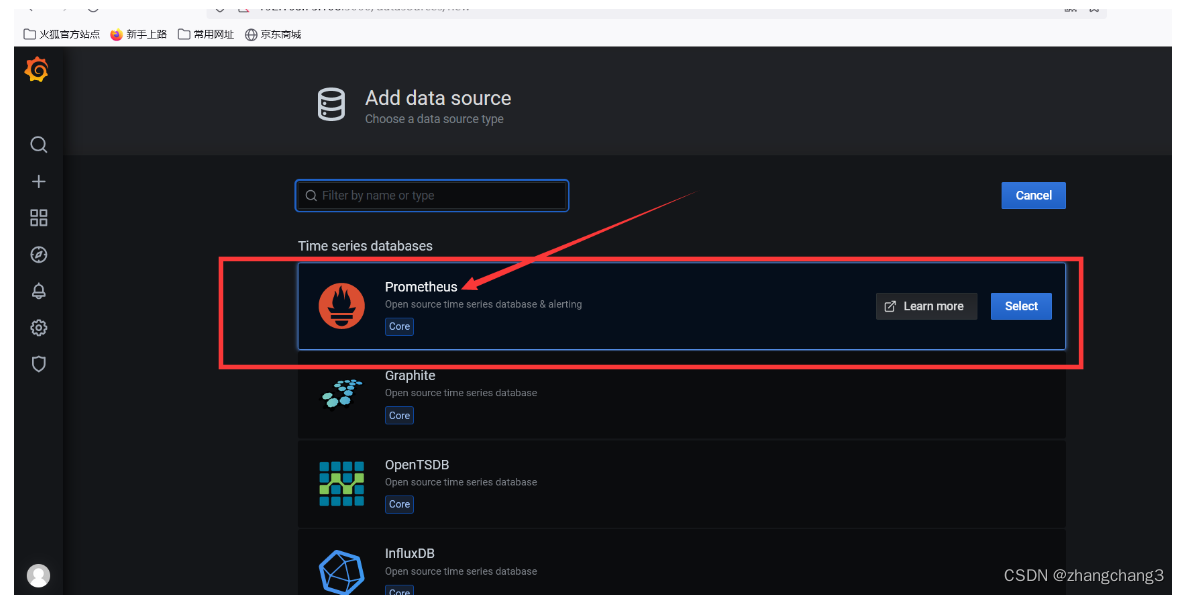Open the 京东商城 bookmark

click(x=272, y=35)
